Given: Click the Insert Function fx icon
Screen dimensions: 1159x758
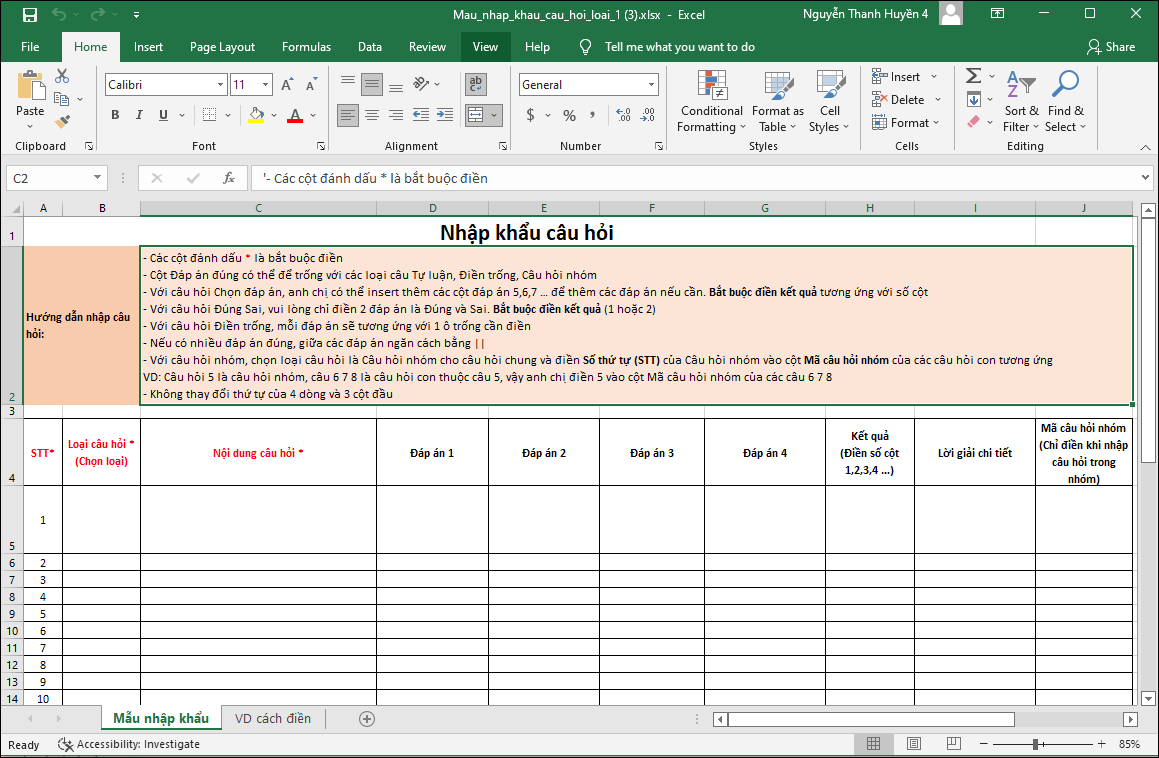Looking at the screenshot, I should point(229,178).
